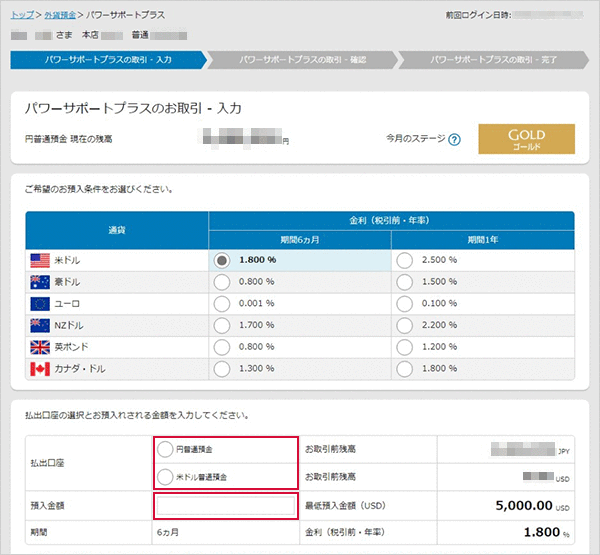Click the Canadian flag icon
This screenshot has height=555, width=600.
coord(40,369)
